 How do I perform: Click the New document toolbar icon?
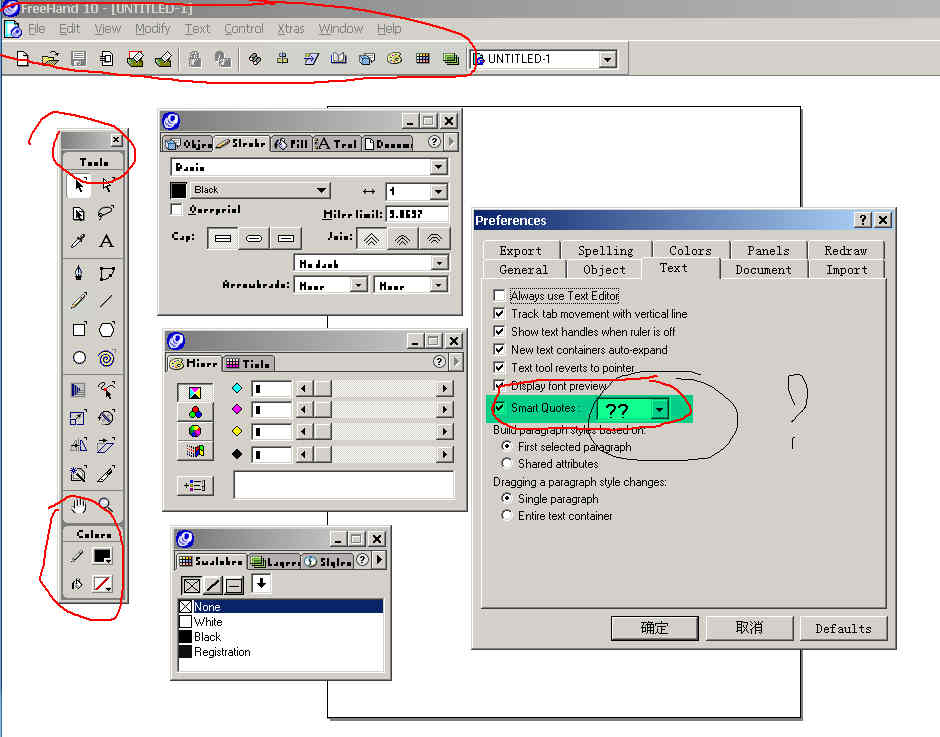click(x=23, y=59)
